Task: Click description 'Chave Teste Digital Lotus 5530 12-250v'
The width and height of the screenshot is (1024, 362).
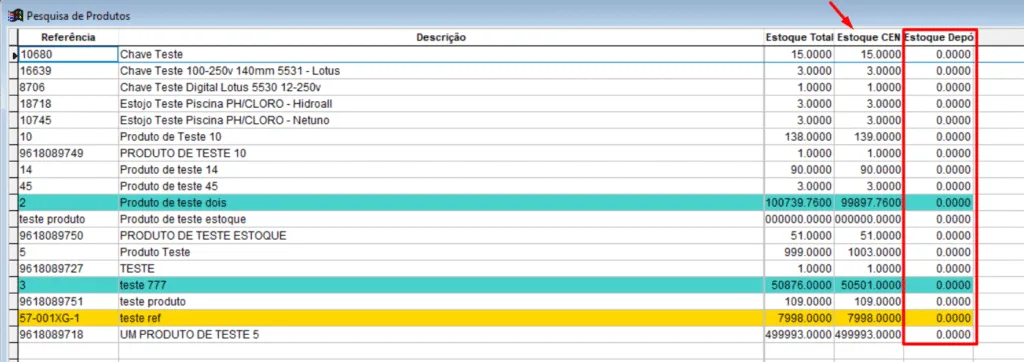Action: tap(221, 88)
